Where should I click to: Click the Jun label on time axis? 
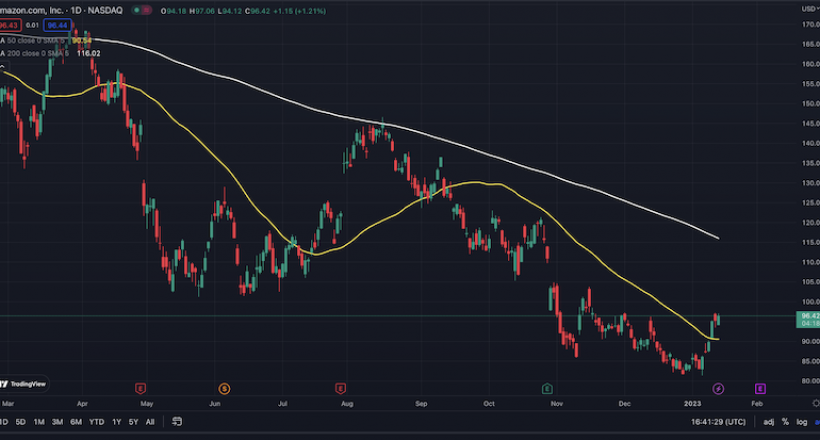[214, 403]
